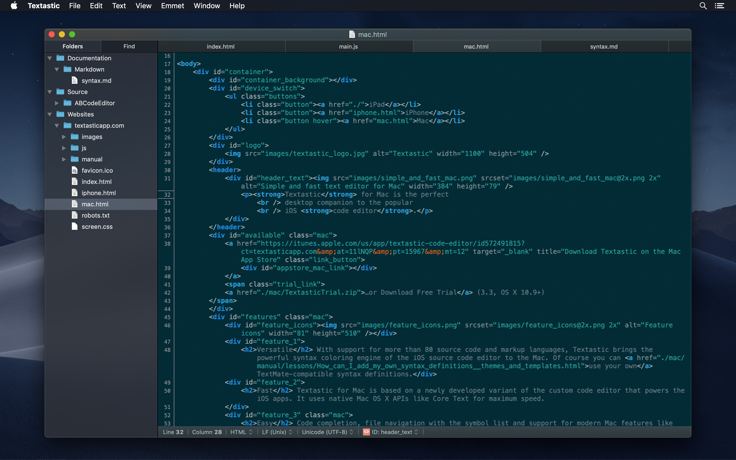Click the Websites folder icon
736x460 pixels.
pos(60,115)
